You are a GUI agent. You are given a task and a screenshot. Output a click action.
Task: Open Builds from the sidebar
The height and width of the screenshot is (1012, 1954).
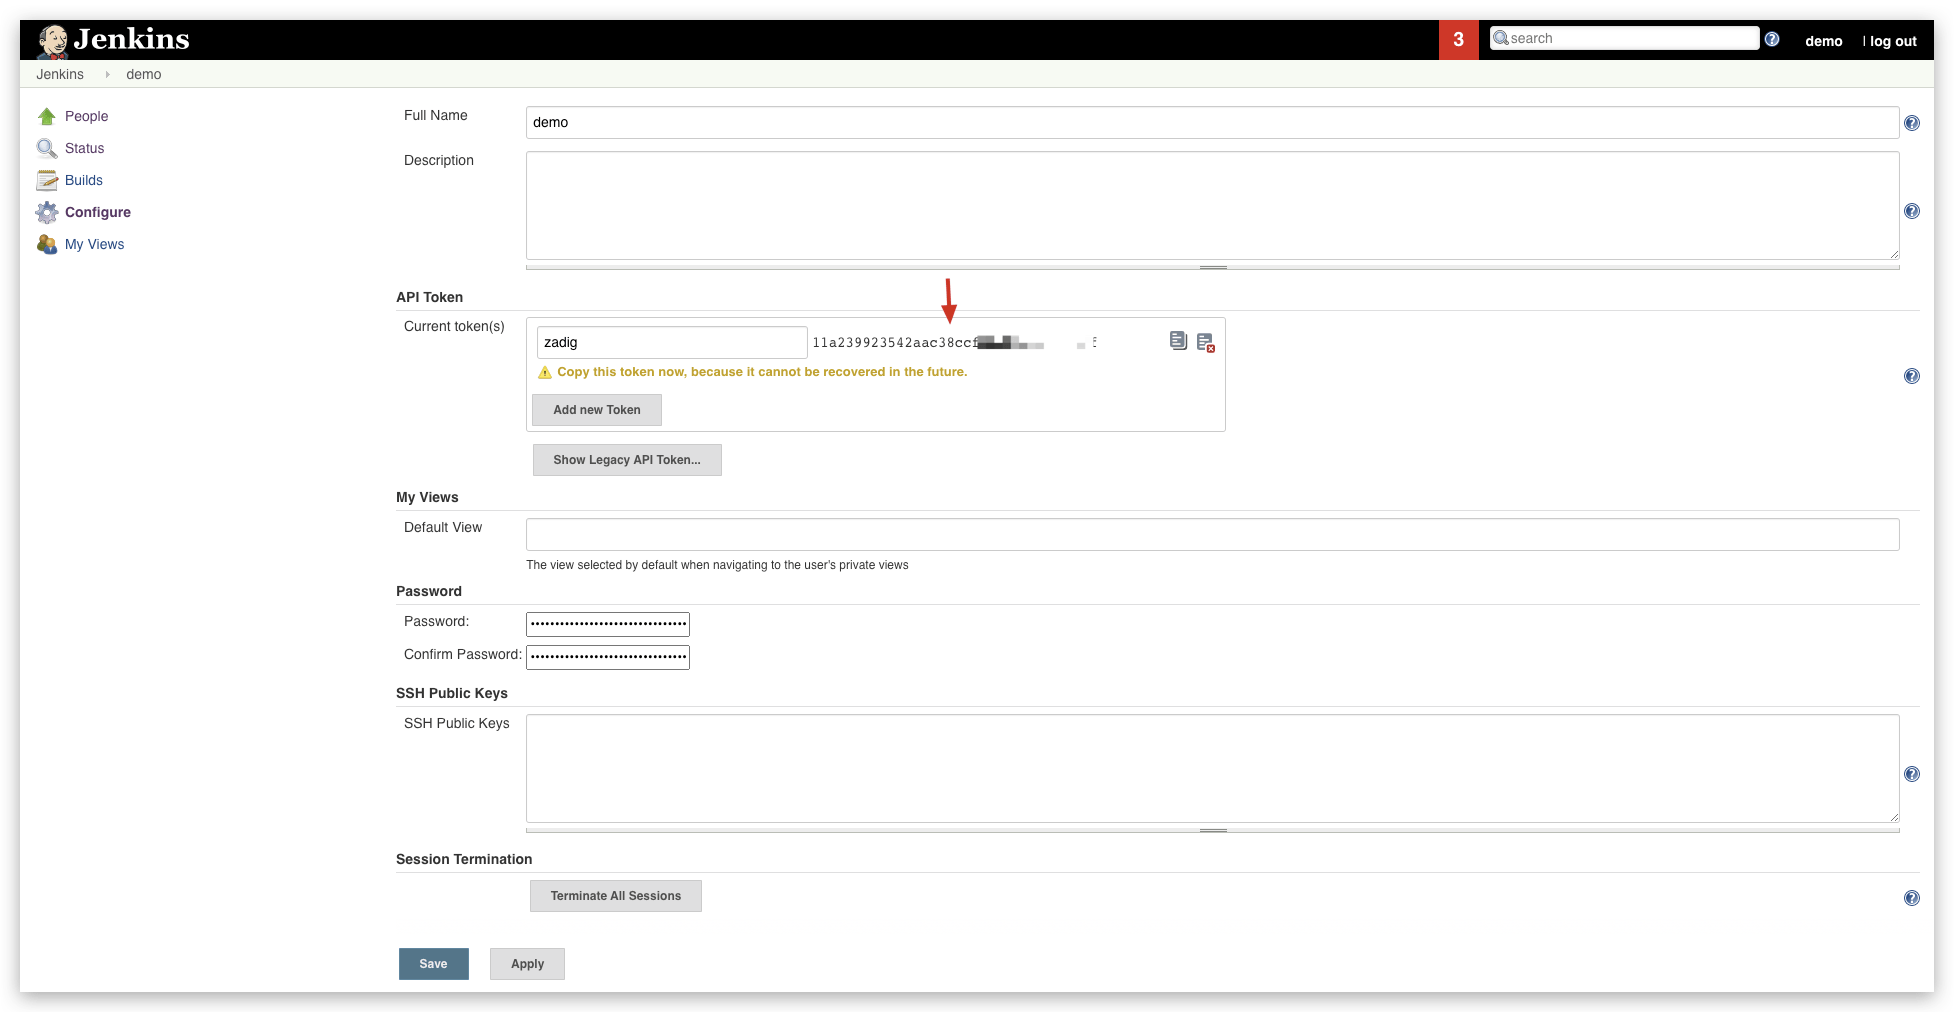(x=83, y=180)
